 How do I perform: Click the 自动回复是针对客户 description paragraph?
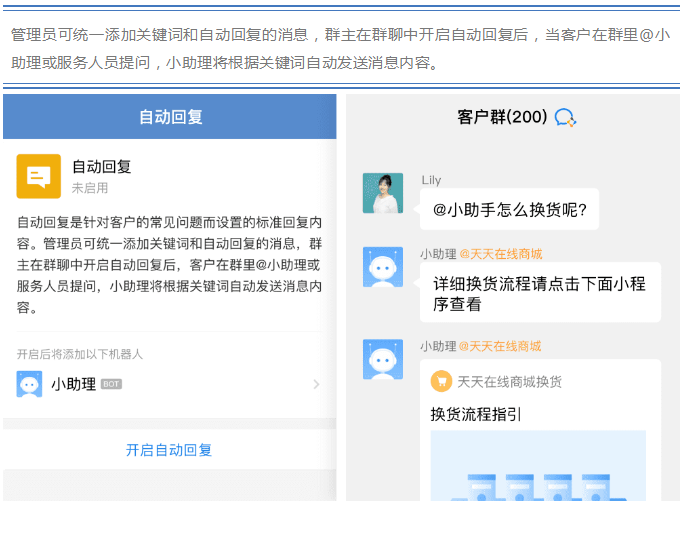pos(170,265)
